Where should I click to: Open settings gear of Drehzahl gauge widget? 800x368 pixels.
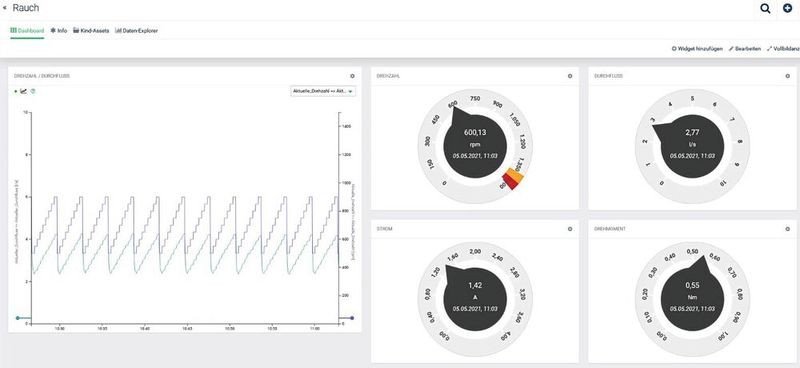[570, 76]
